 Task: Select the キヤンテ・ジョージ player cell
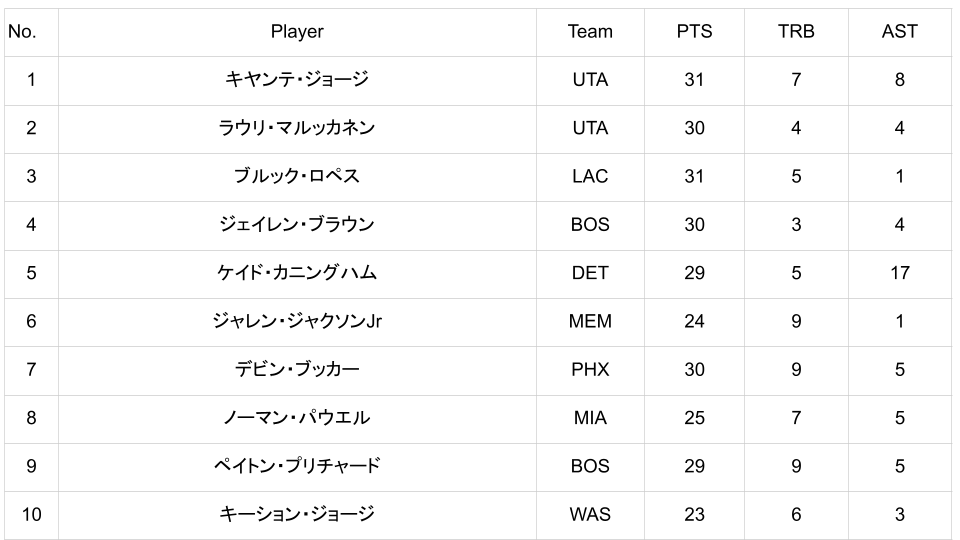click(297, 80)
